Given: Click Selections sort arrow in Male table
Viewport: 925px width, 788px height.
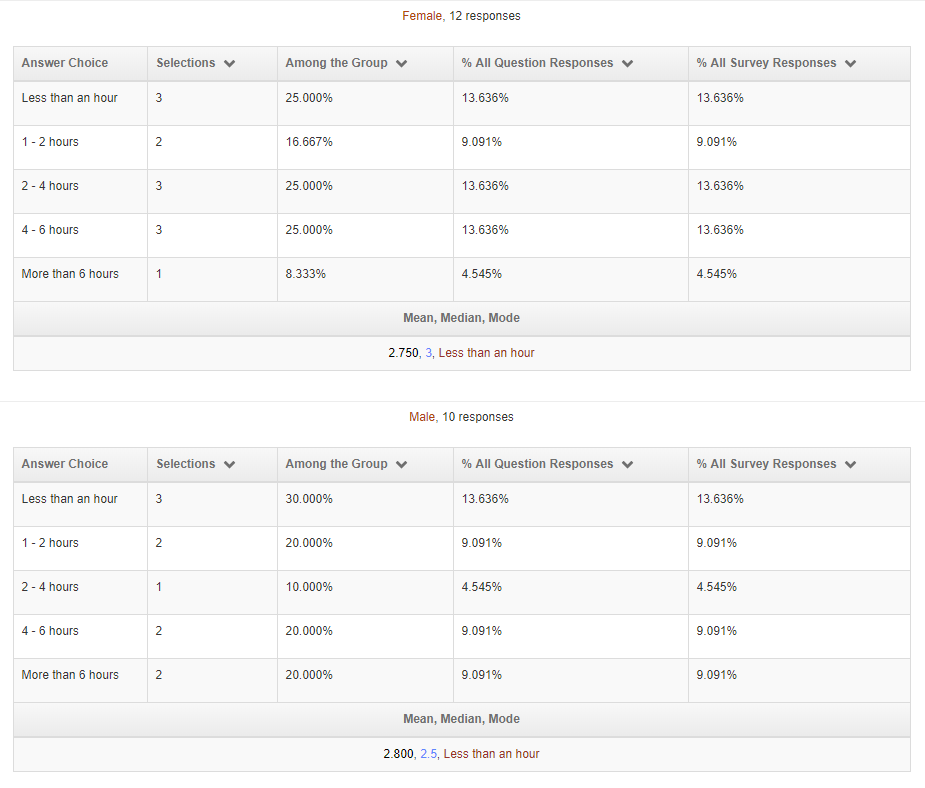Looking at the screenshot, I should coord(229,465).
